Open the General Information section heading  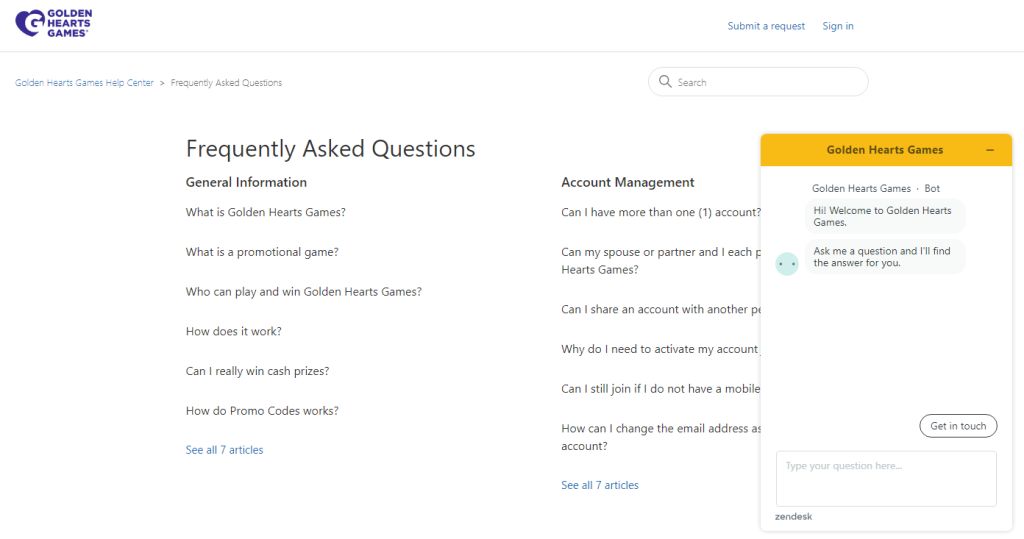246,182
